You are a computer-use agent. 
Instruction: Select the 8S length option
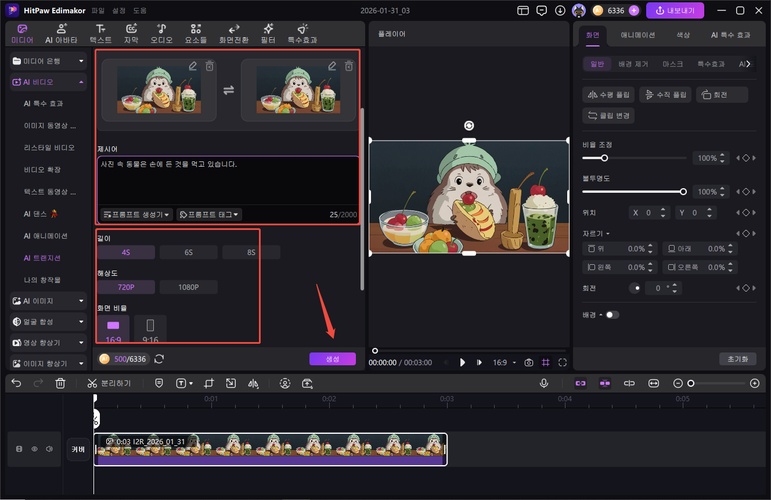[251, 252]
